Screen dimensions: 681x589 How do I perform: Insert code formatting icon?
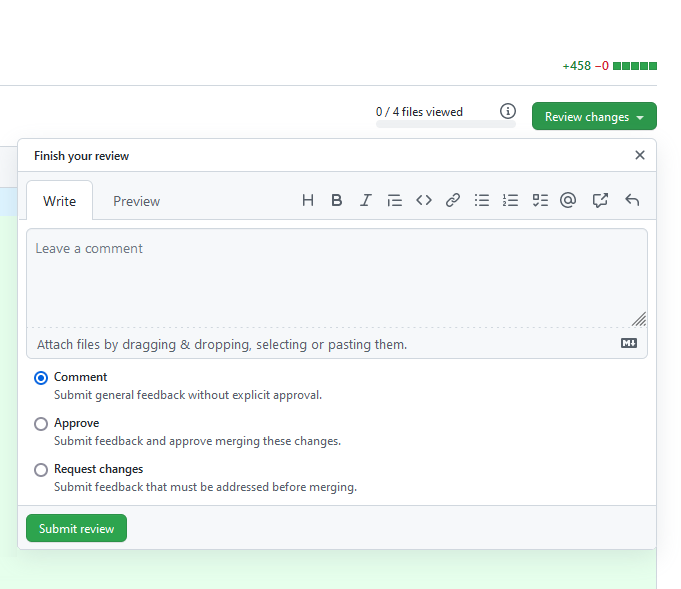point(424,200)
